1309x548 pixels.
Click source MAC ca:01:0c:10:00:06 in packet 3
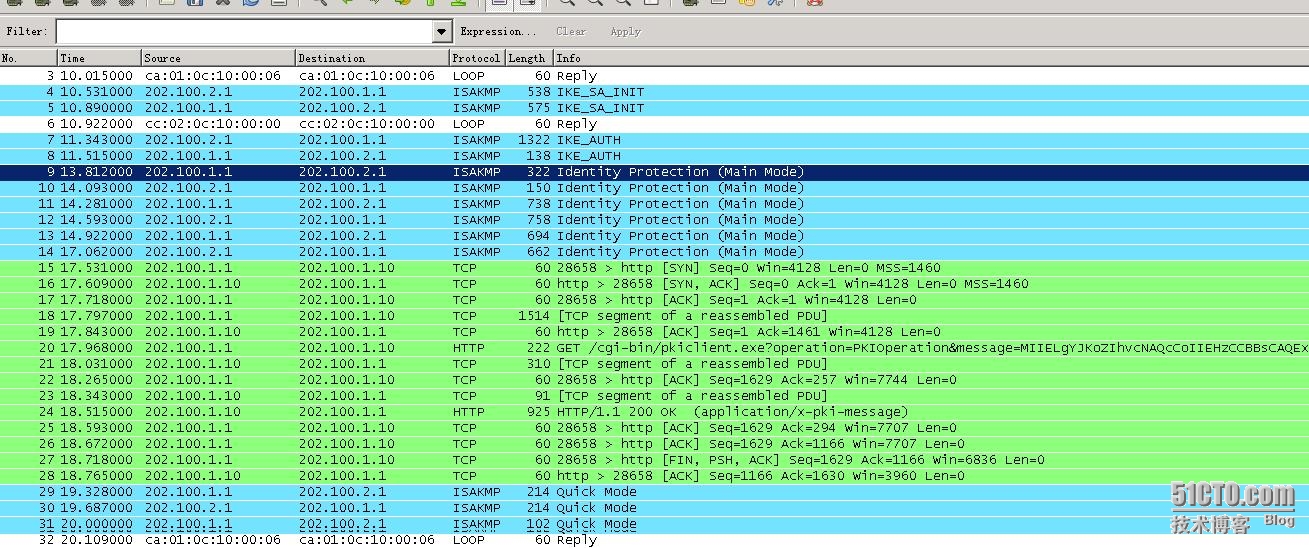[213, 76]
